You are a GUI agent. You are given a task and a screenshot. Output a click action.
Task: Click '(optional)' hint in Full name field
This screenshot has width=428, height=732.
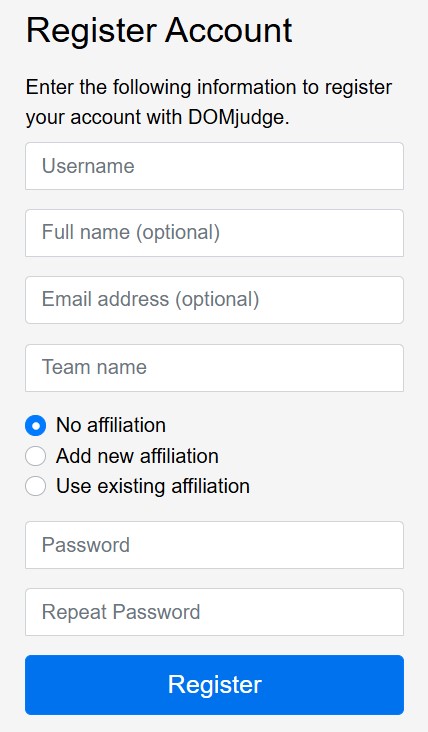point(178,232)
